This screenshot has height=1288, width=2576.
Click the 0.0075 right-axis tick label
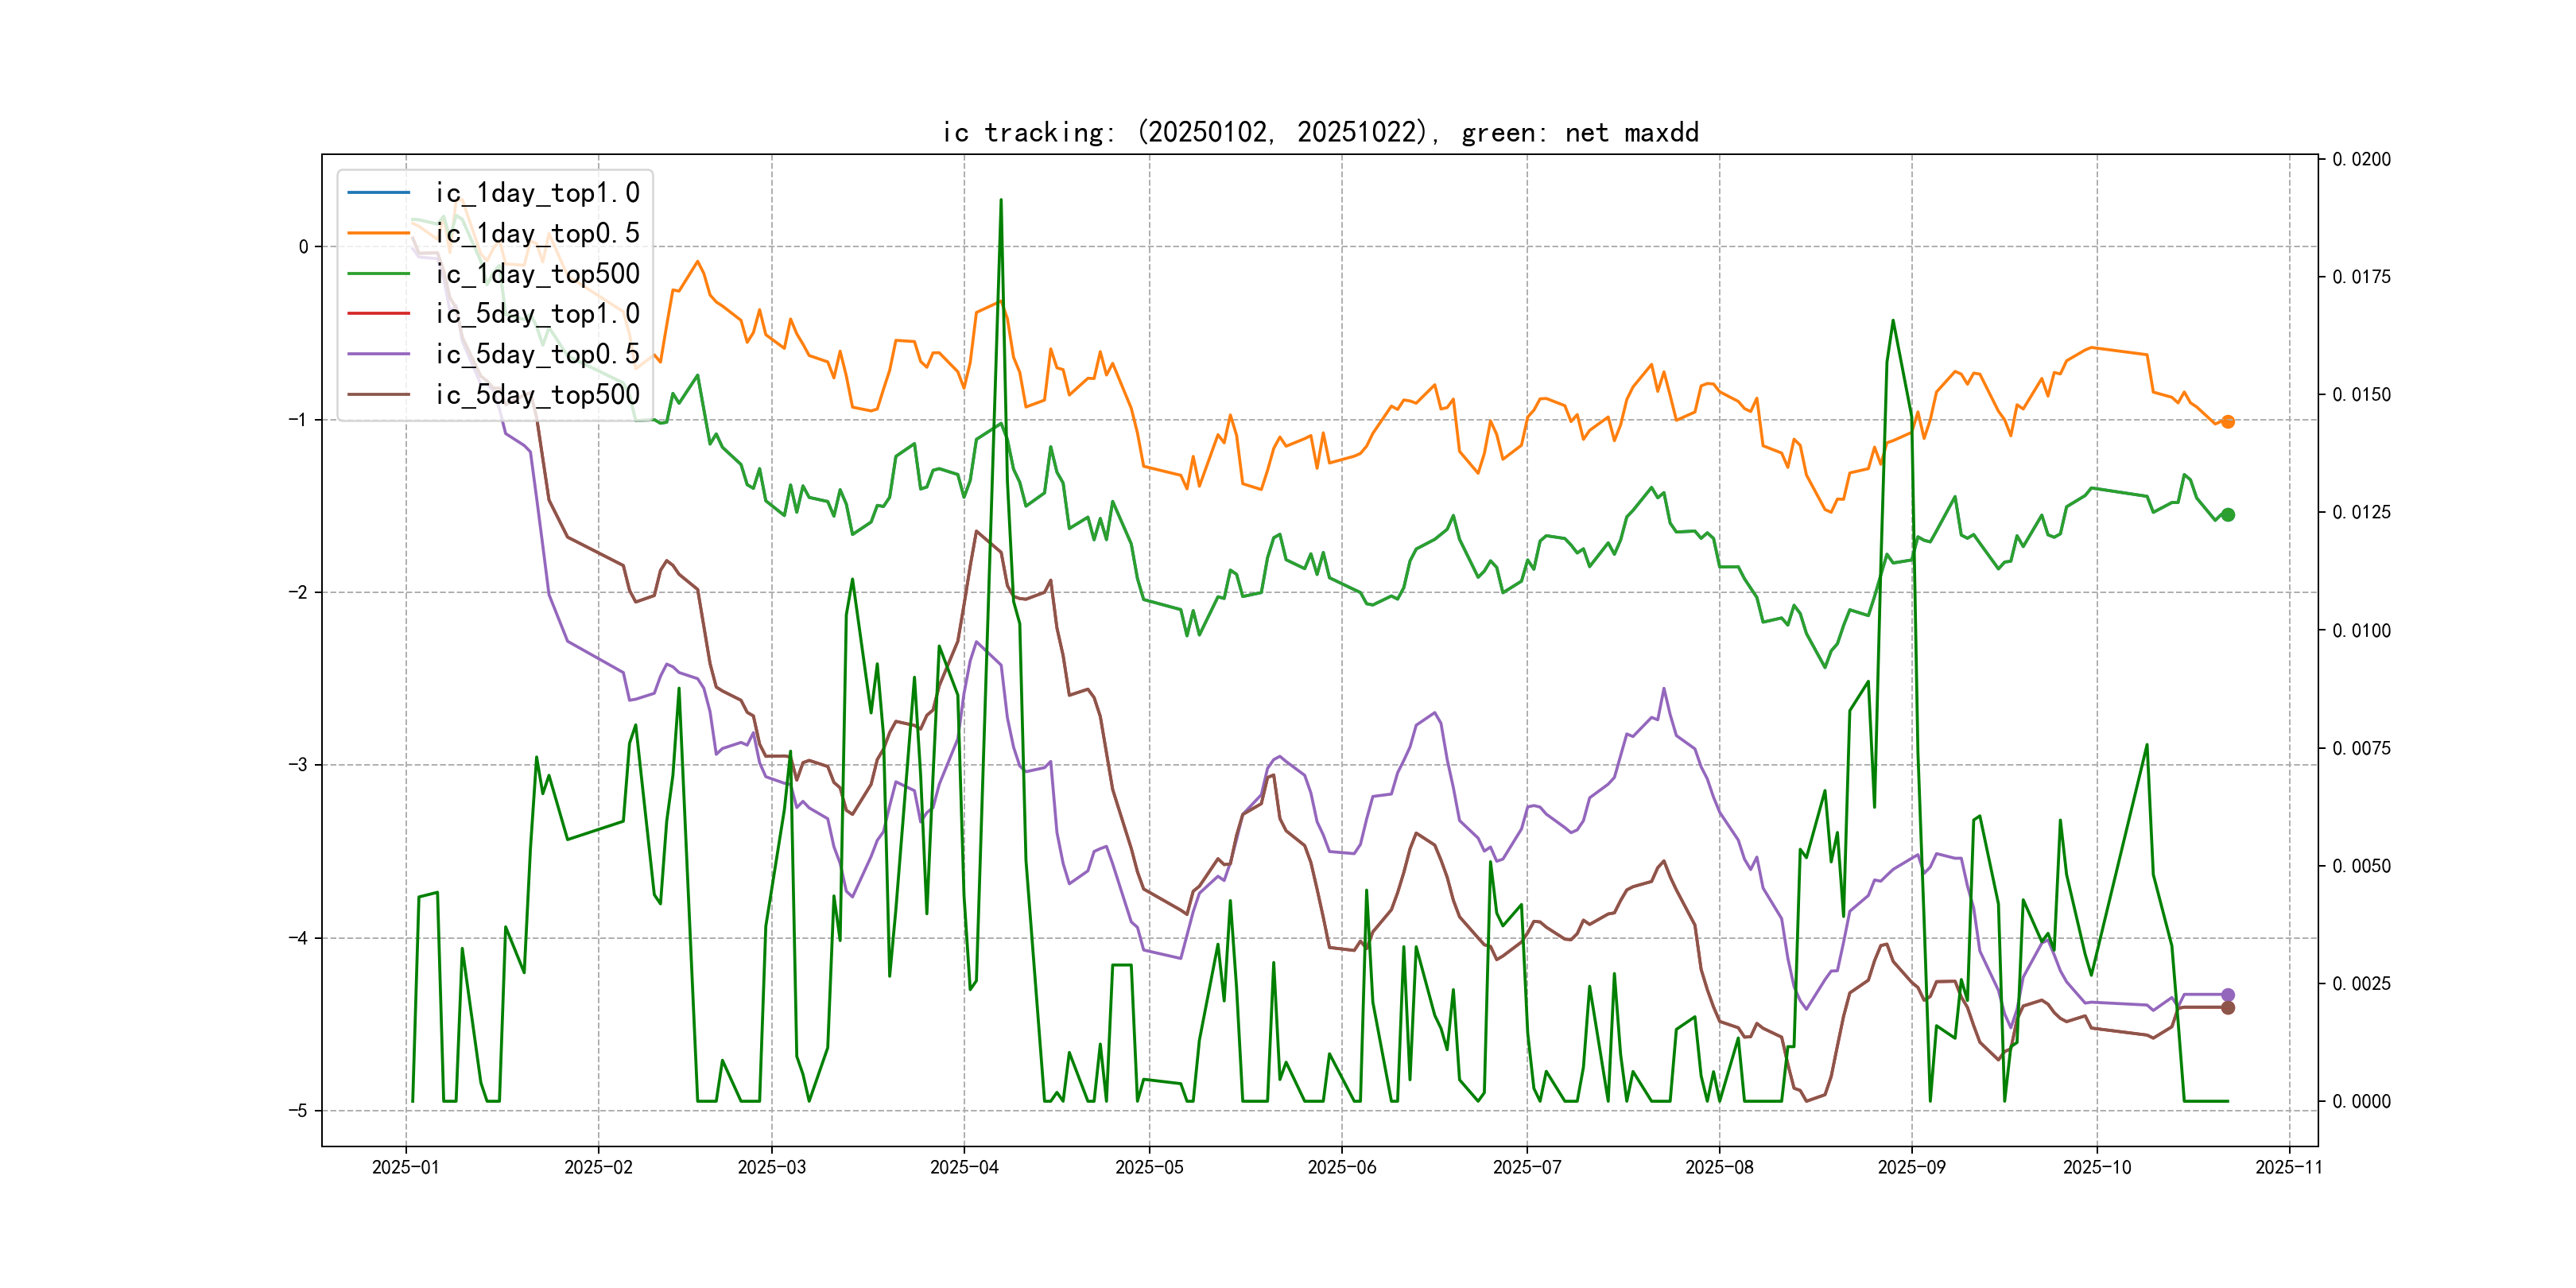coord(2361,749)
